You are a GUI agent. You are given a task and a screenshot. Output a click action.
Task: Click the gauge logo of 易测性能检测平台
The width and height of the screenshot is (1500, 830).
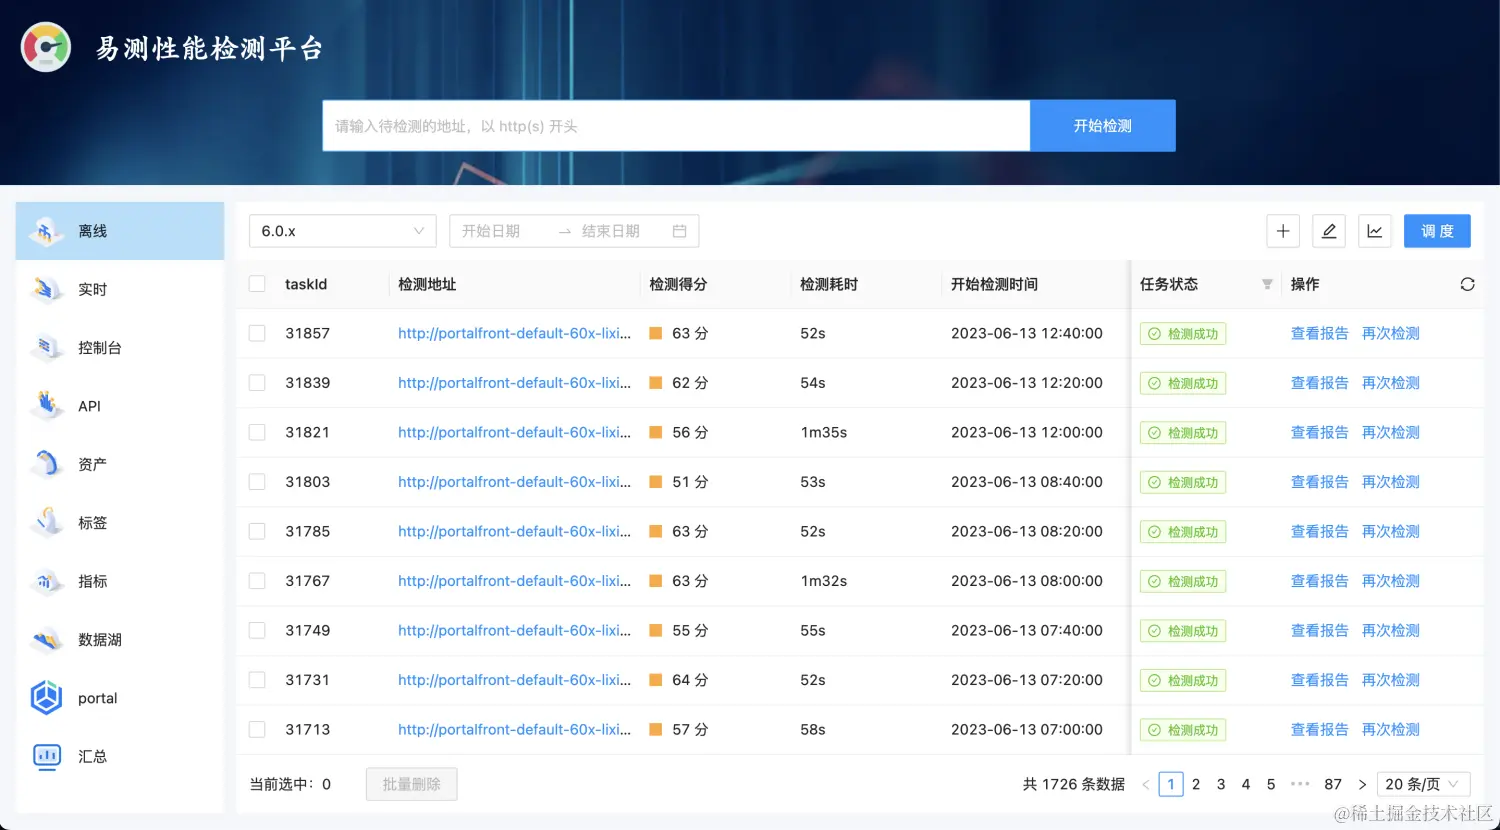coord(46,47)
